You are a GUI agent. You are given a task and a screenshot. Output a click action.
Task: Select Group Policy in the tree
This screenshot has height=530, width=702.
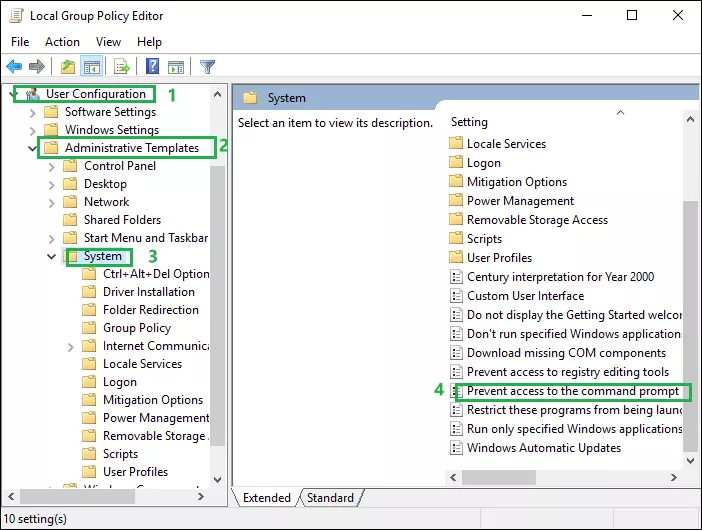(137, 328)
